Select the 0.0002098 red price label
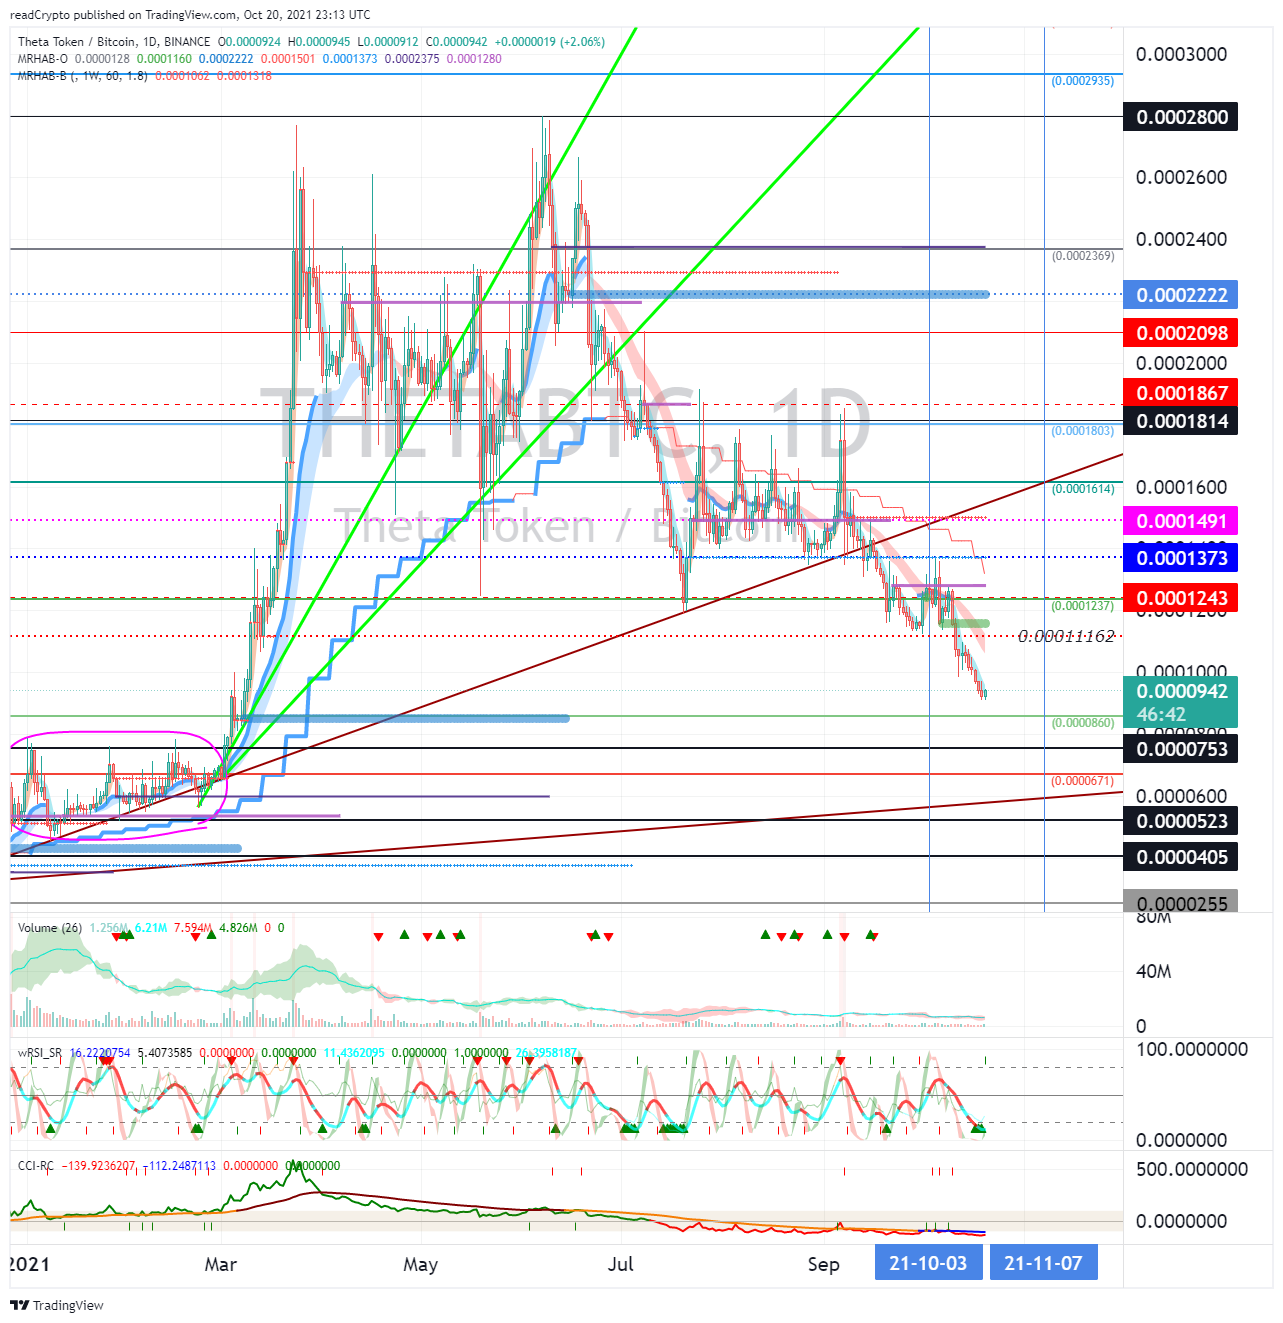The height and width of the screenshot is (1323, 1283). [1181, 333]
